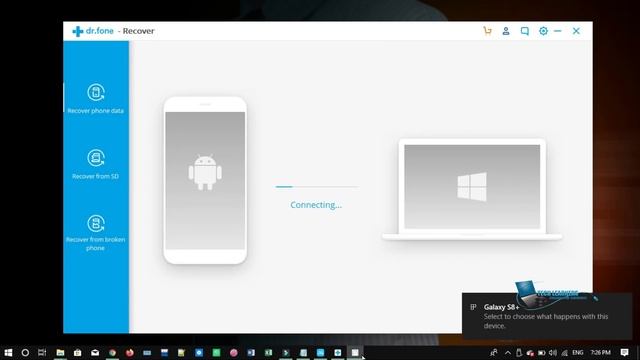Click the Android phone illustration
Image resolution: width=640 pixels, height=360 pixels.
tap(205, 180)
